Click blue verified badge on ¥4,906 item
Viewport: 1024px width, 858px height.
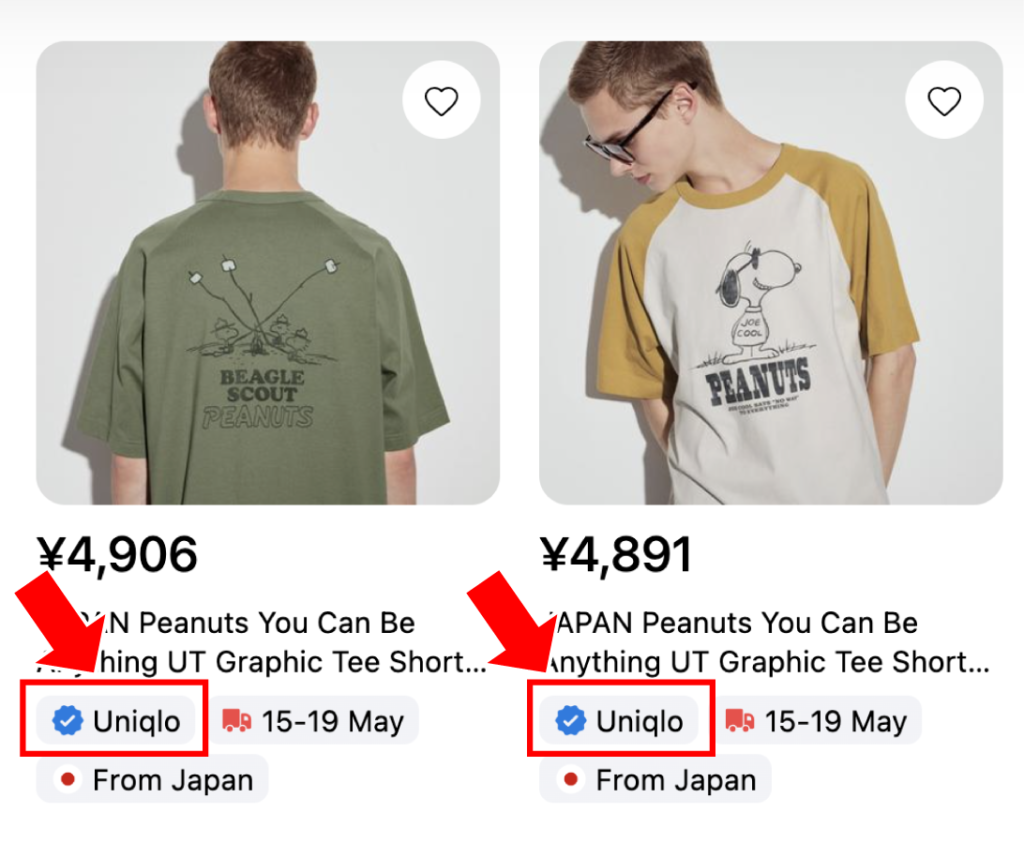coord(67,721)
